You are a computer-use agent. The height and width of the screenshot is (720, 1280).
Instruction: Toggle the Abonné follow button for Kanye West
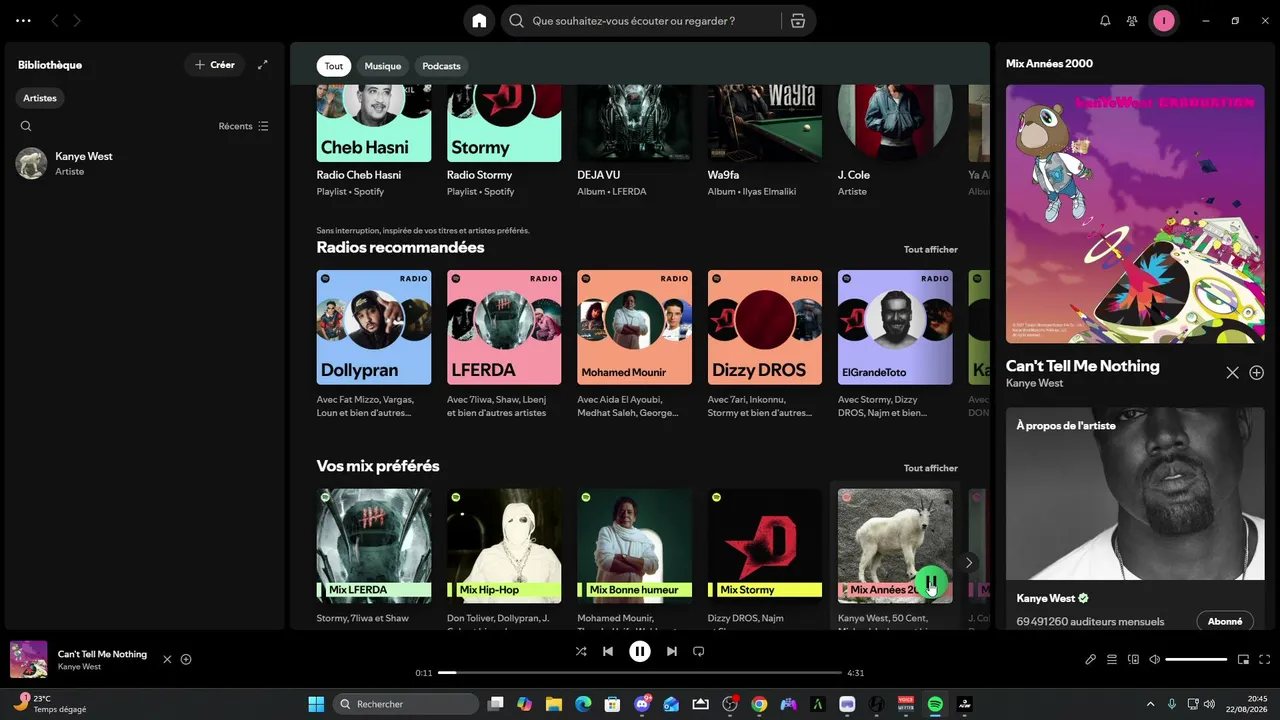coord(1225,621)
